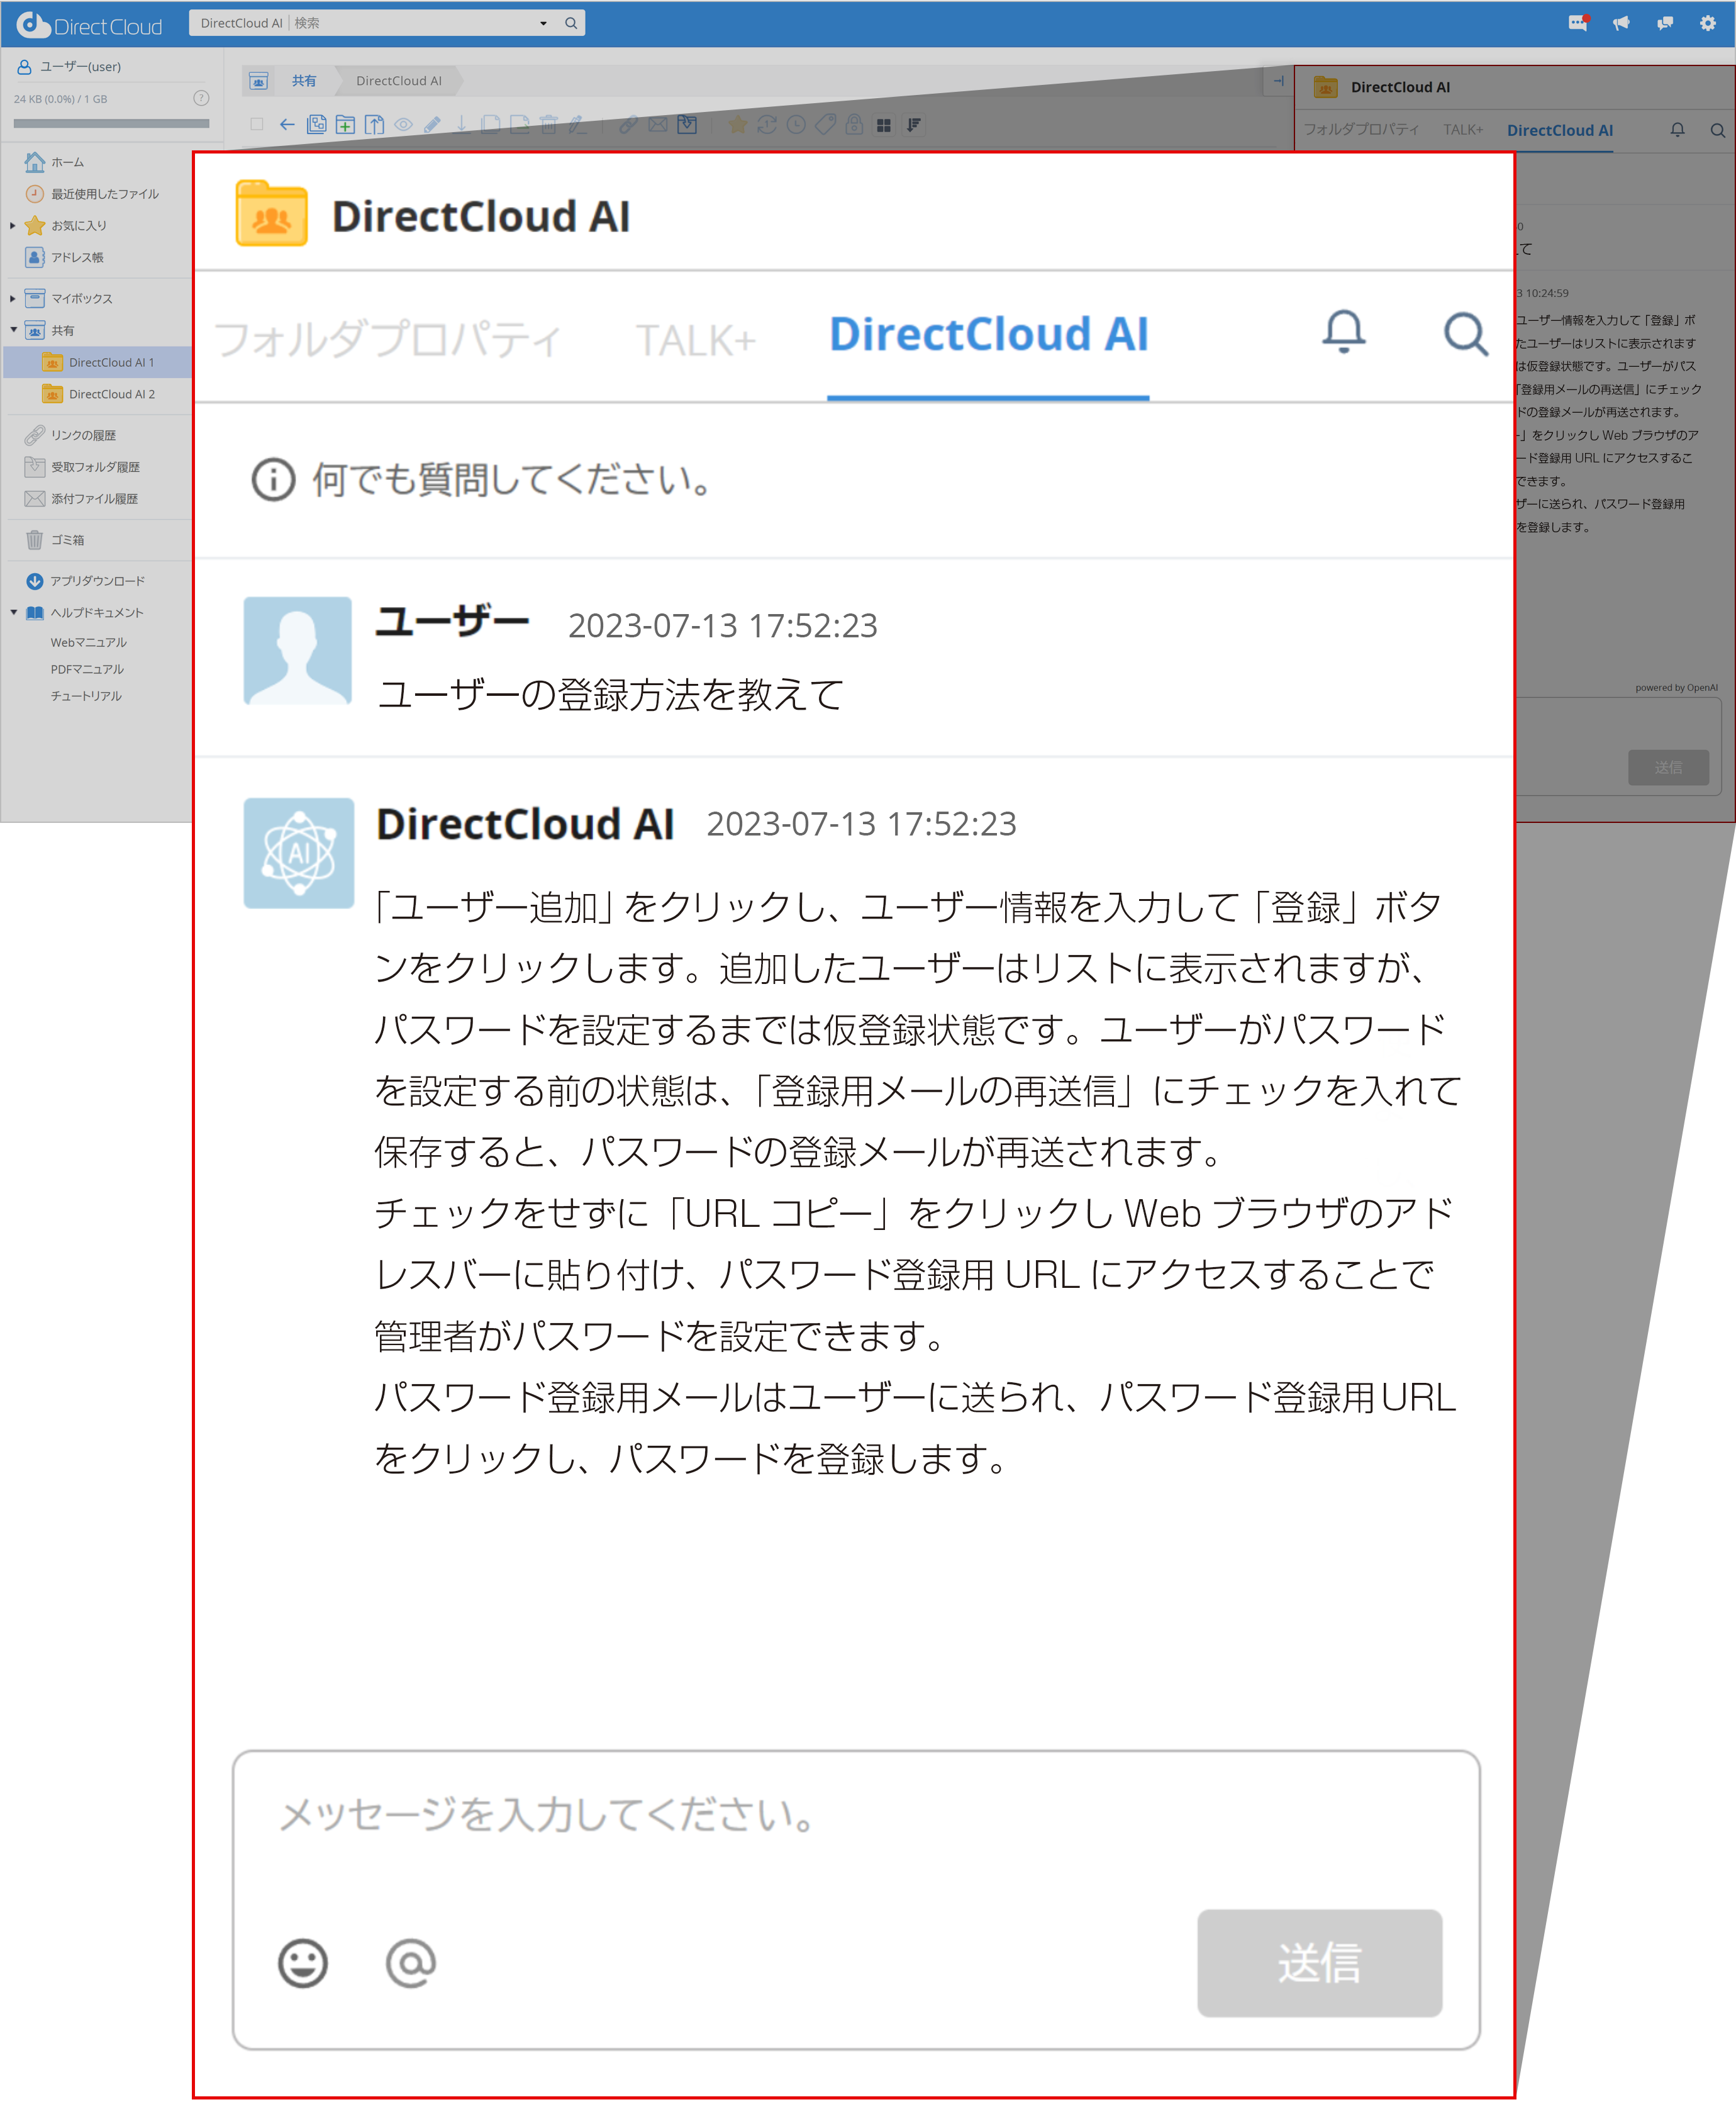The width and height of the screenshot is (1736, 2102).
Task: Open the double speech bubble icon in header
Action: (x=1665, y=23)
